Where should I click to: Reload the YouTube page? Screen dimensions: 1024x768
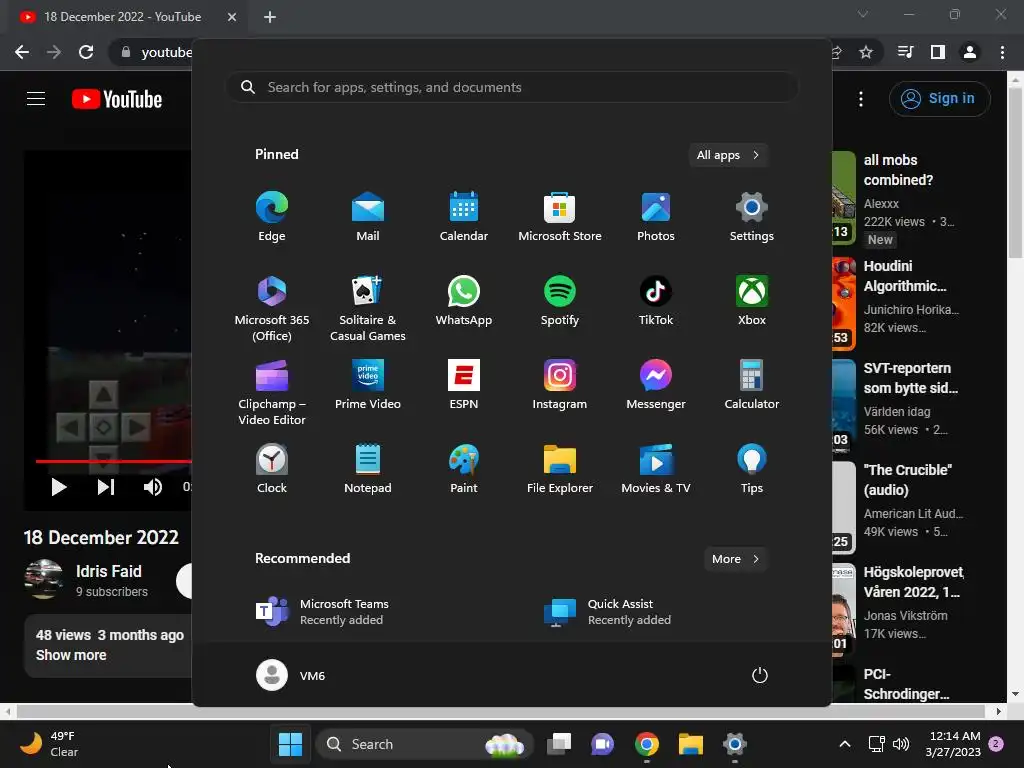coord(86,52)
